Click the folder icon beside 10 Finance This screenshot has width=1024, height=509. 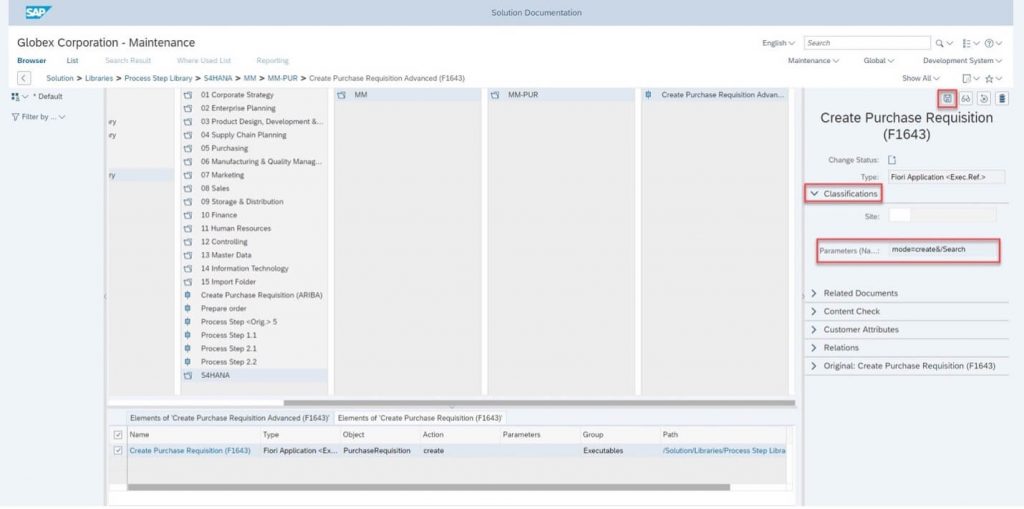pos(188,215)
